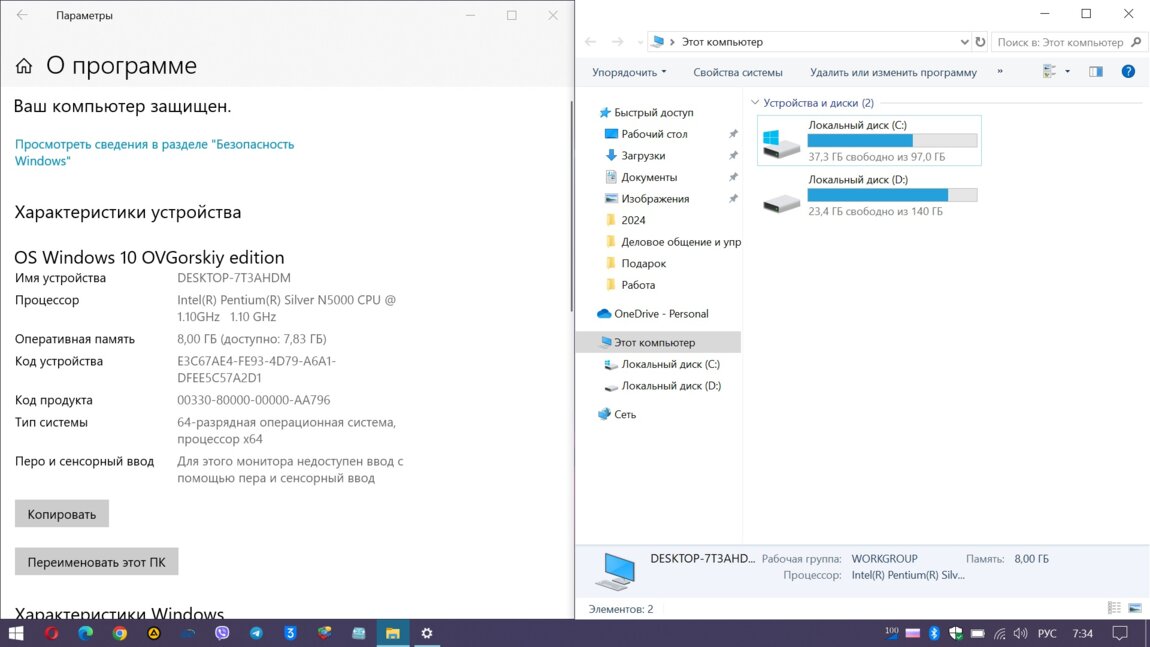Open the Windows Start menu

tap(16, 633)
